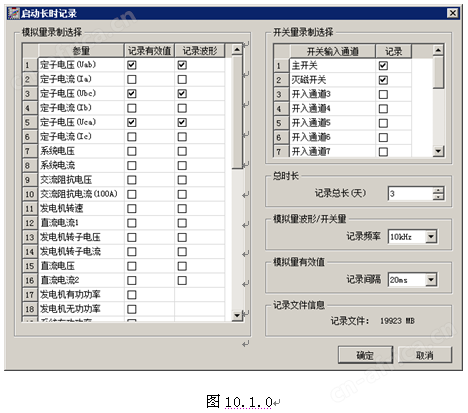Check 记录有效值 for 发电机有功功率
468x413 pixels.
tap(132, 295)
